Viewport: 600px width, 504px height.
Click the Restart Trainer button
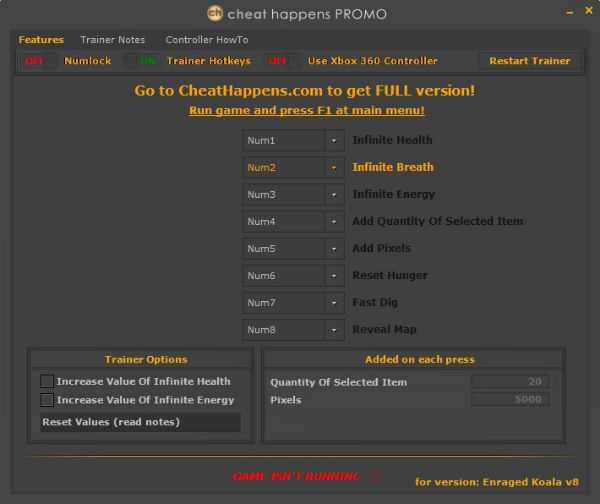(x=530, y=61)
